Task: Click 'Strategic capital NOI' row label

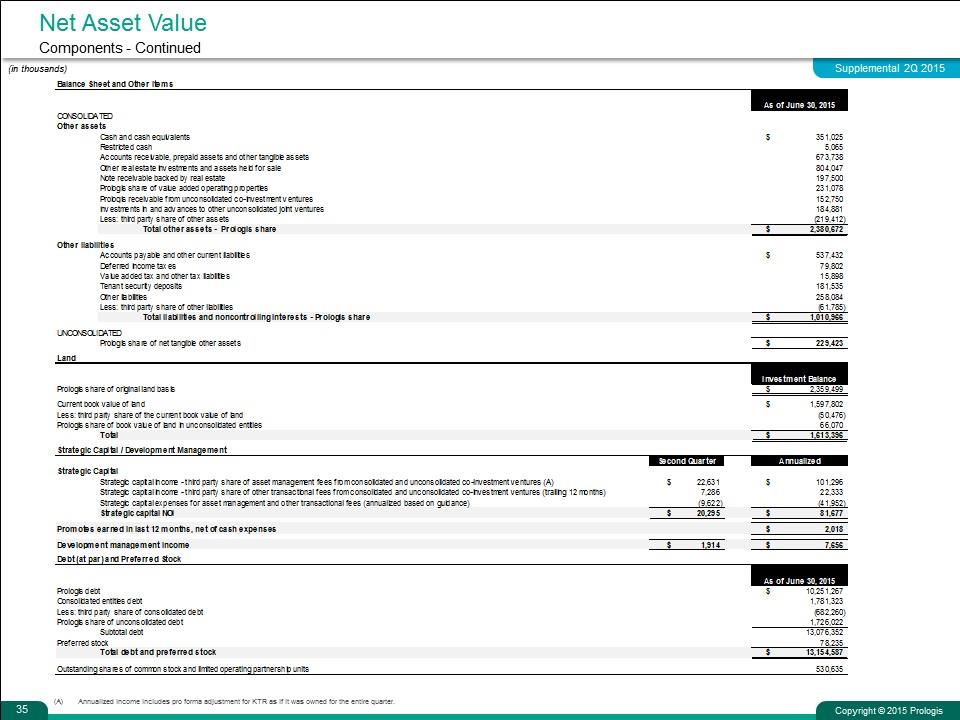Action: point(138,513)
